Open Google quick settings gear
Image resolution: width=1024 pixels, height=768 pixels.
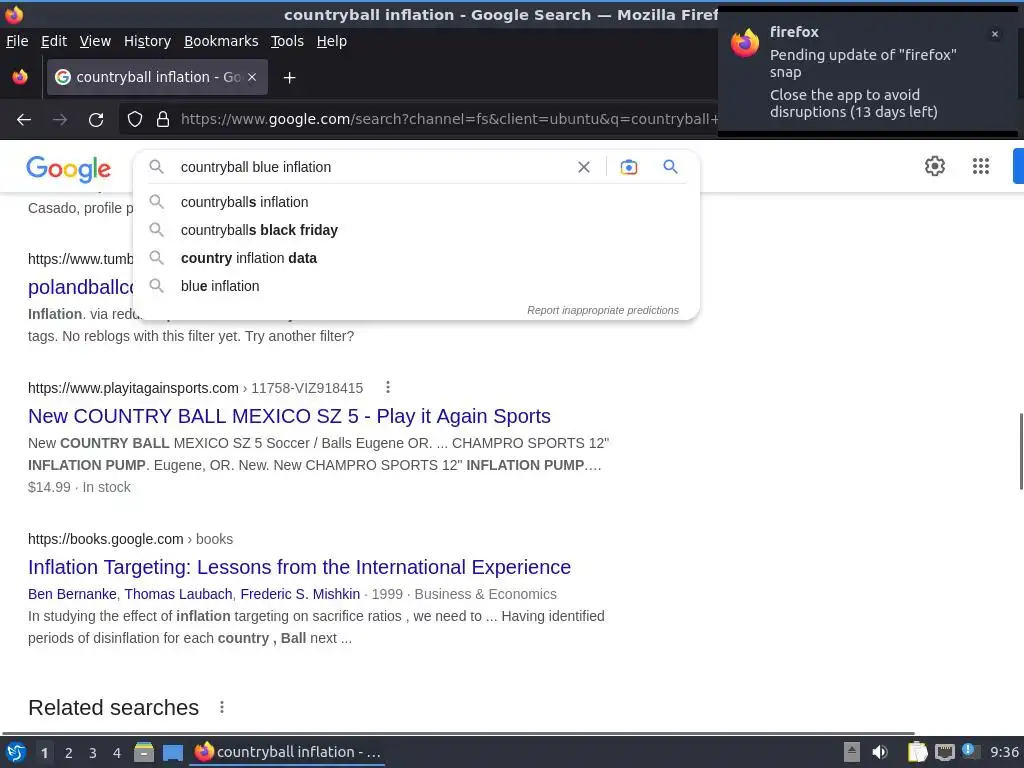pos(935,166)
